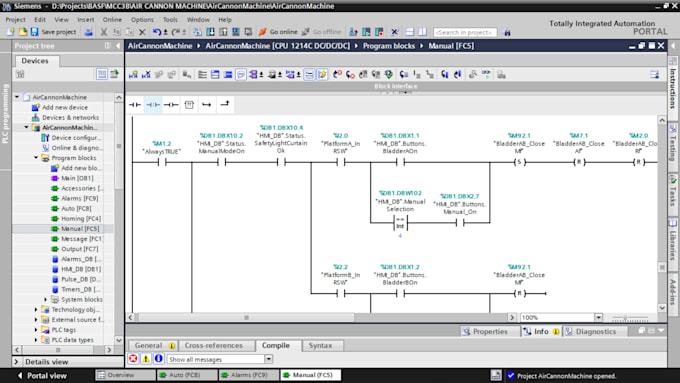This screenshot has height=383, width=680.
Task: Toggle error messages filter red icon
Action: [x=134, y=358]
